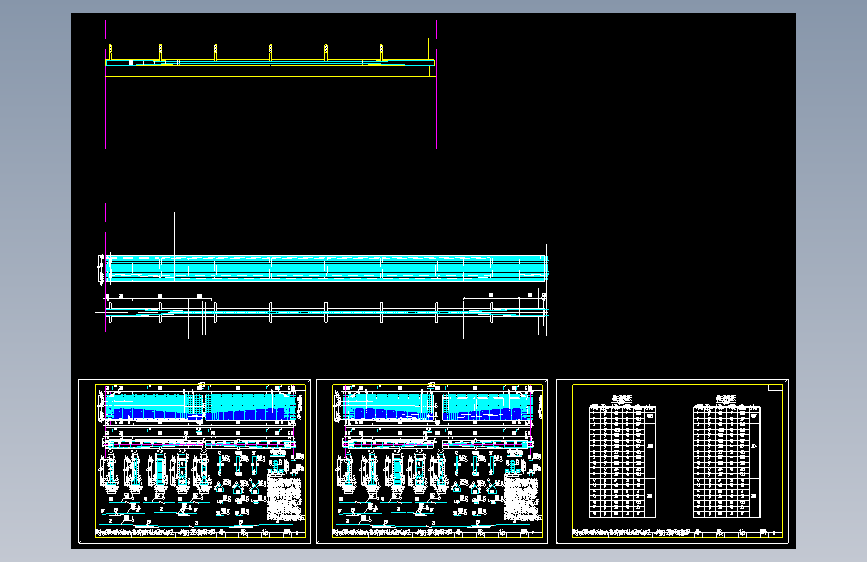Click the left table in the tables sheet
The height and width of the screenshot is (562, 867).
(x=623, y=461)
